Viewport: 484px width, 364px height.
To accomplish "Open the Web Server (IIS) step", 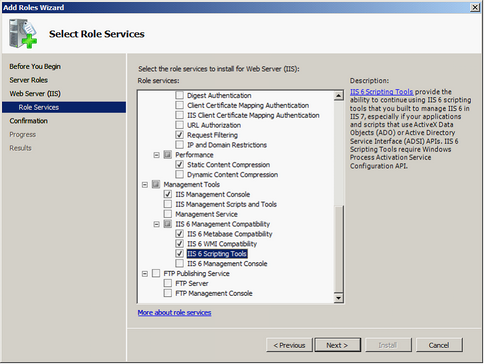I will (35, 94).
